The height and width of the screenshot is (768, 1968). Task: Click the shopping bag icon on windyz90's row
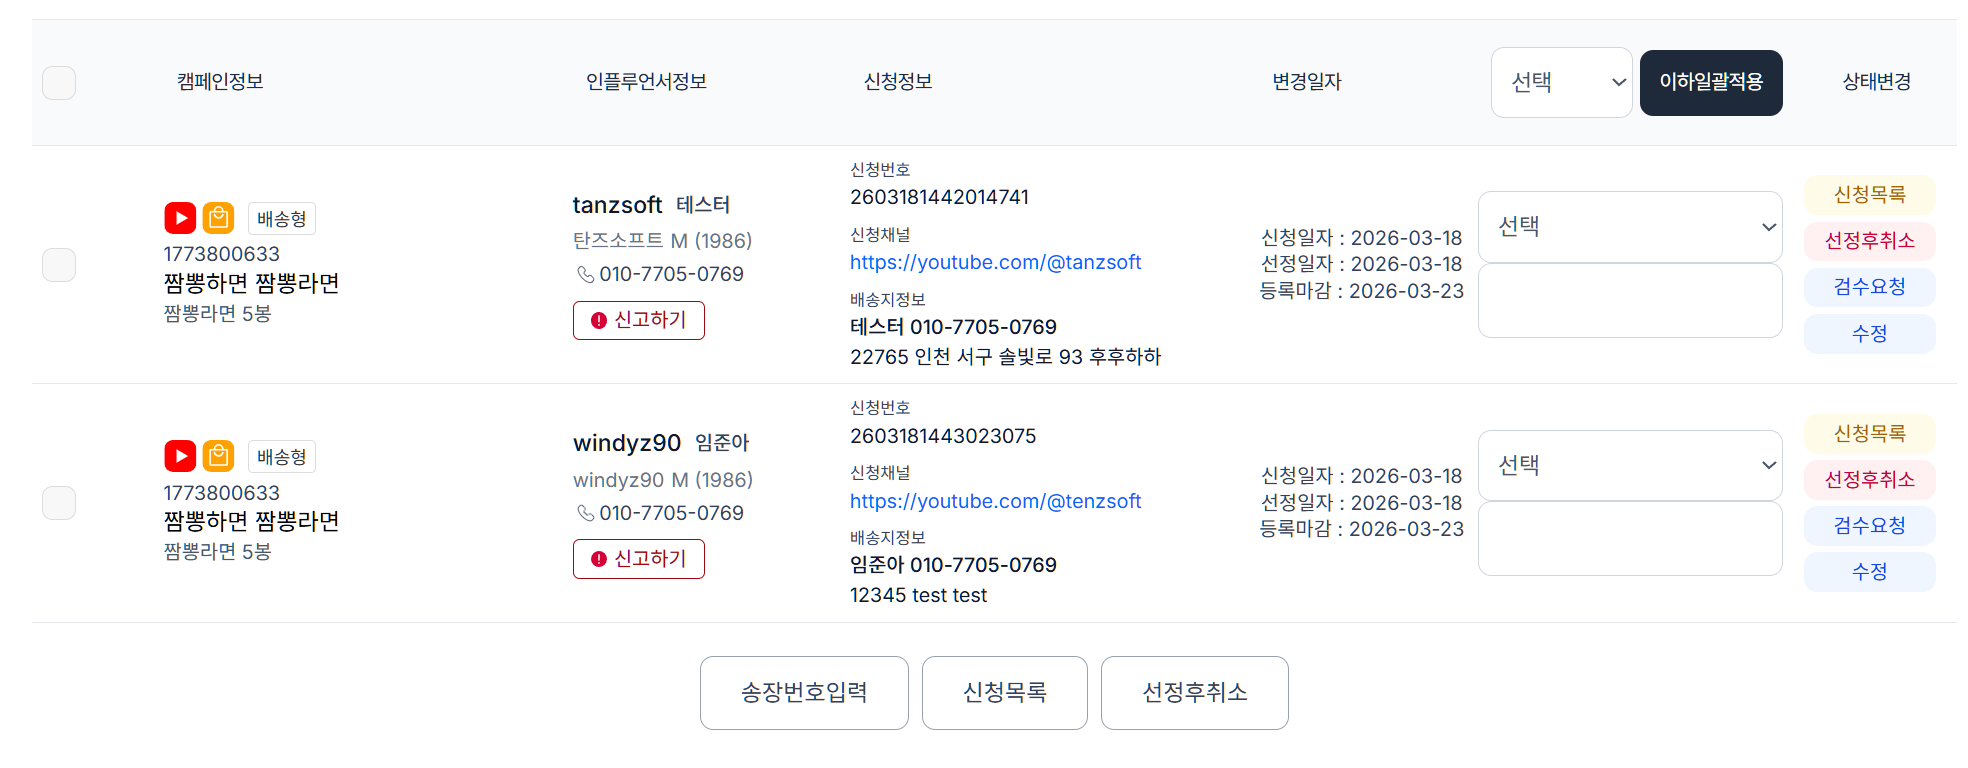coord(218,455)
